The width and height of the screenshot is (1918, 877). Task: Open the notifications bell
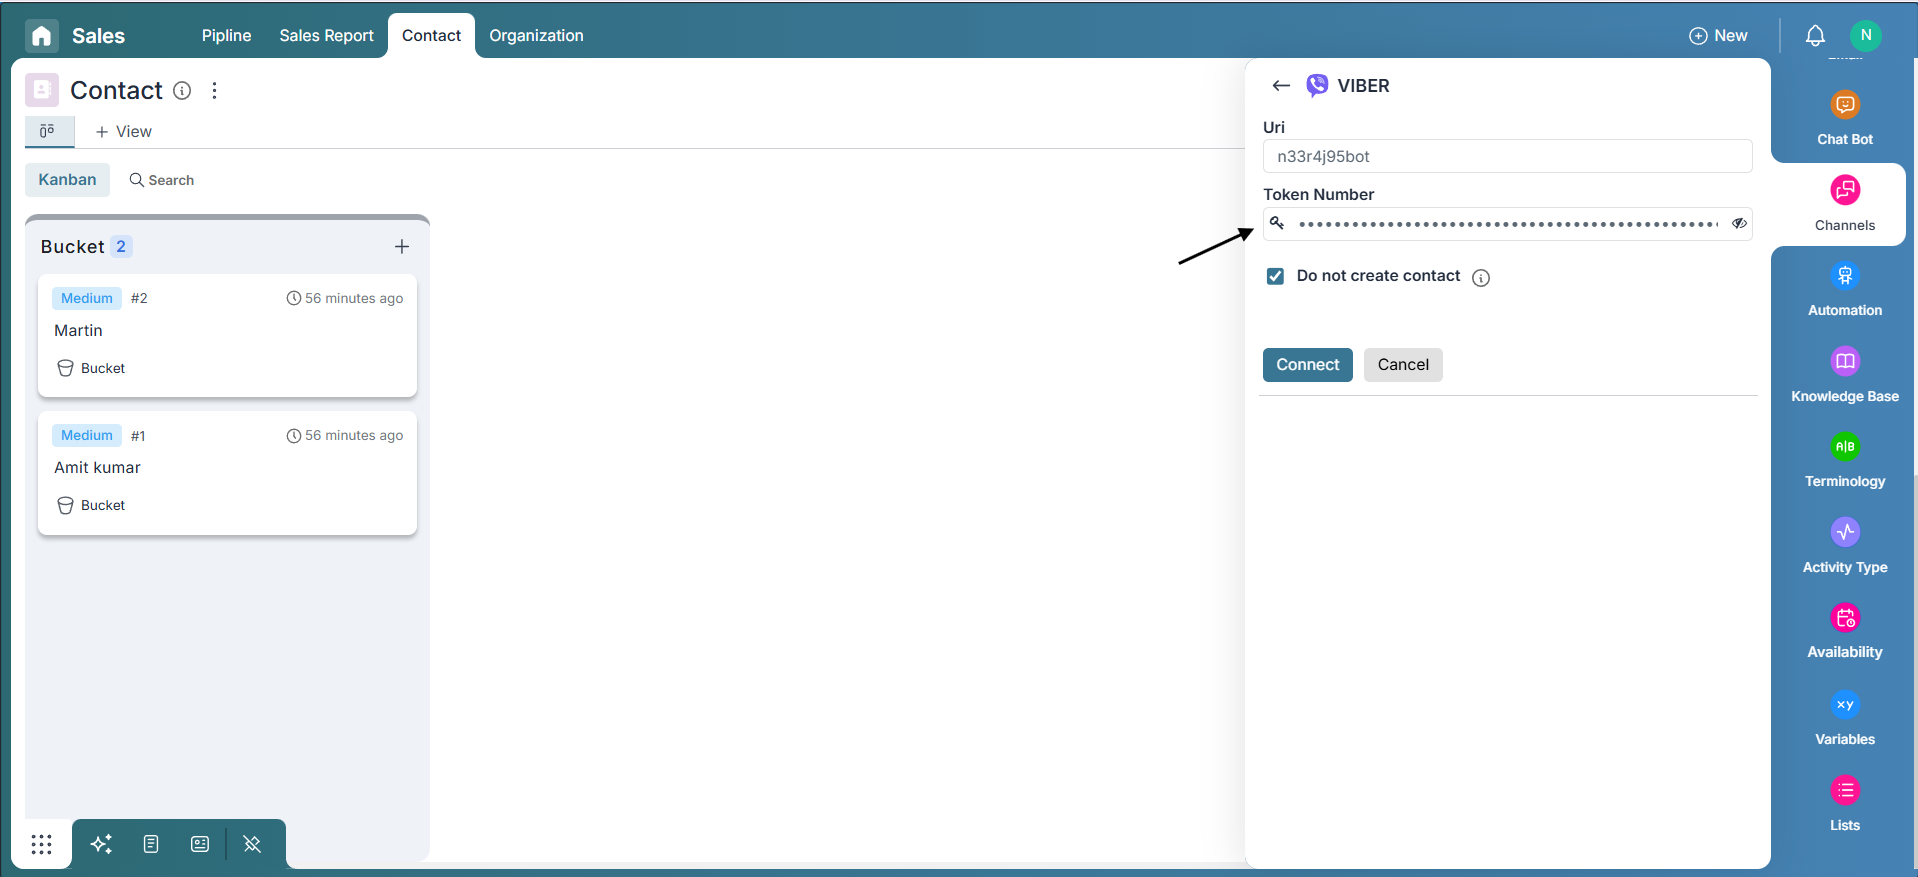click(x=1815, y=36)
